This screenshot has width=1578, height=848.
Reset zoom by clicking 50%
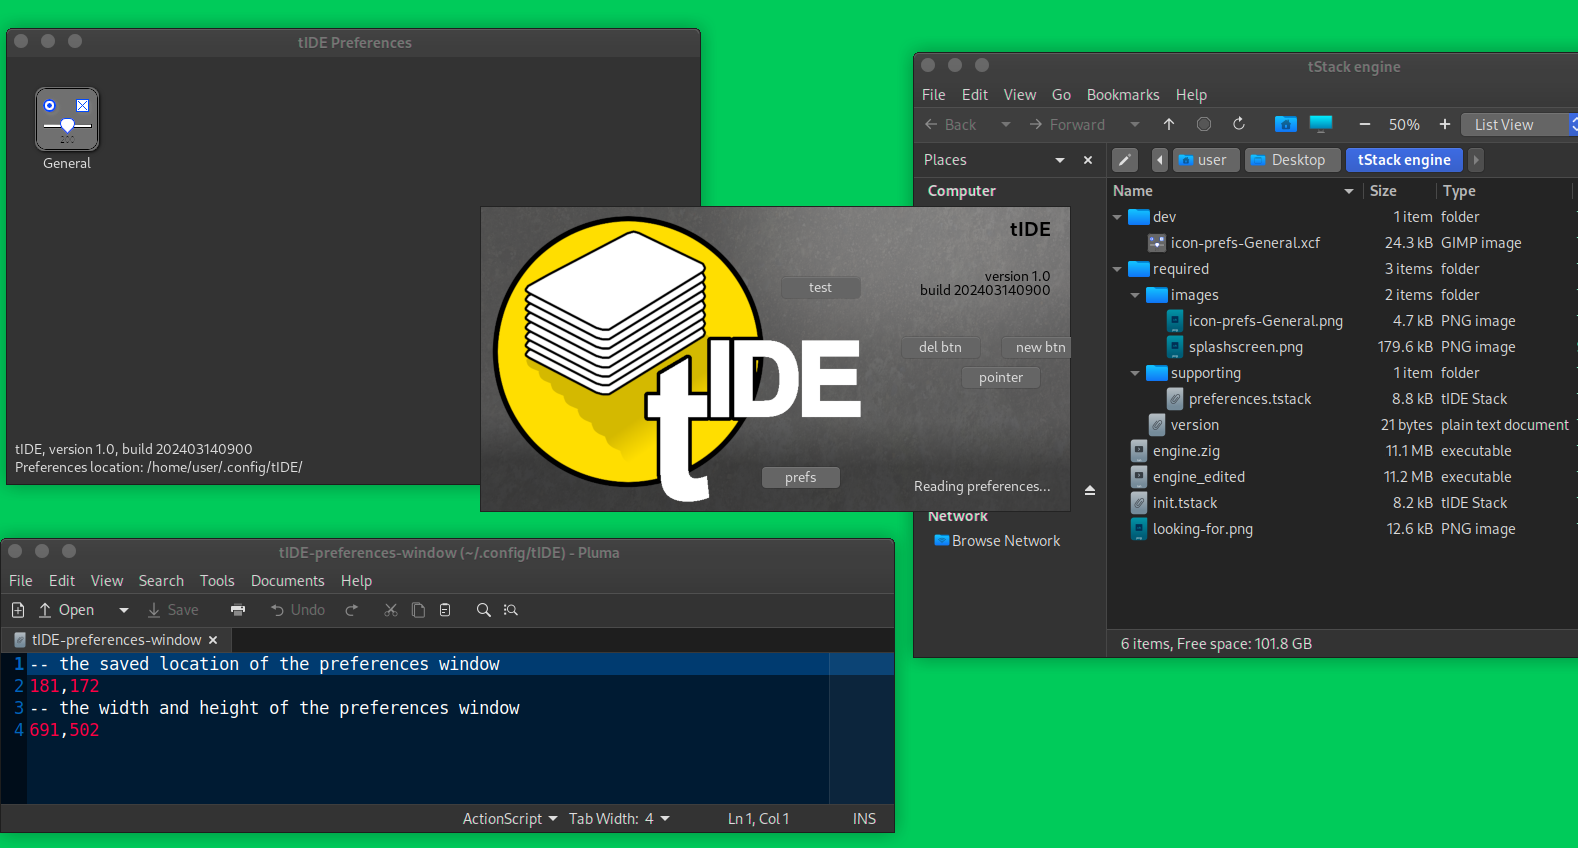[x=1404, y=125]
